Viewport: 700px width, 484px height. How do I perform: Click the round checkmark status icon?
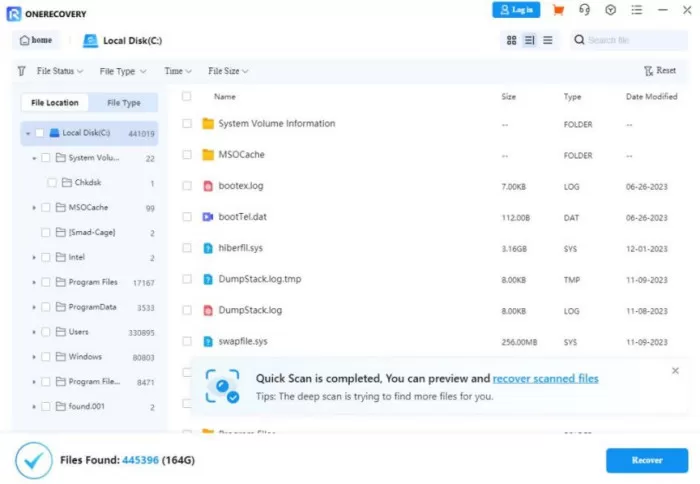33,460
